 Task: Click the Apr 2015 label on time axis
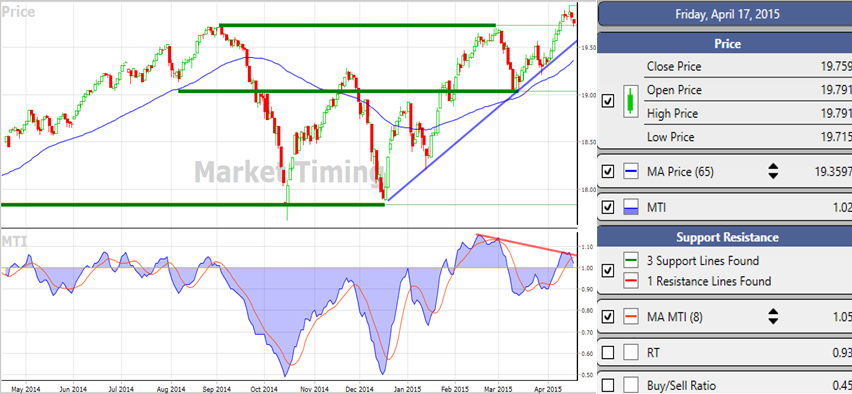pos(548,389)
